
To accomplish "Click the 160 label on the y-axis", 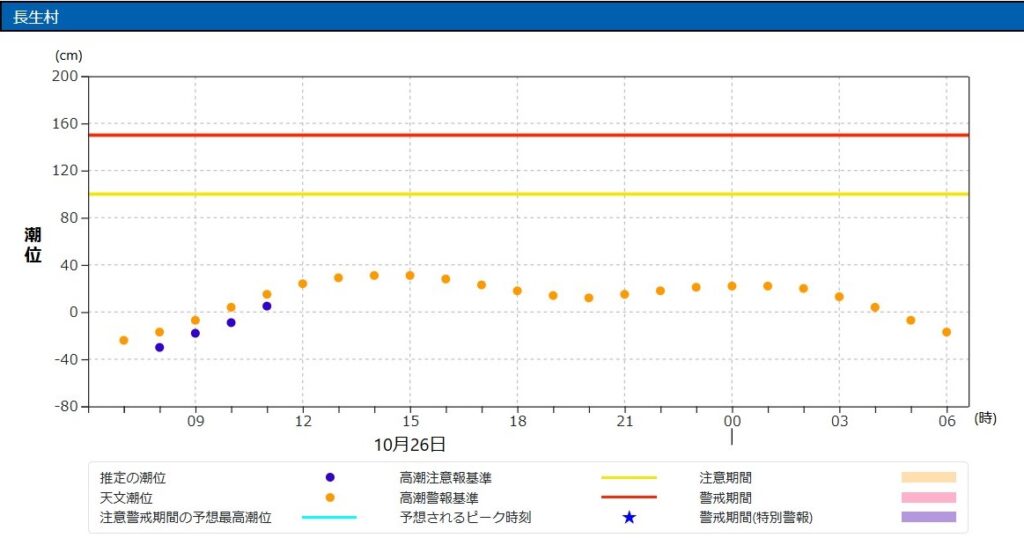I will [x=65, y=123].
